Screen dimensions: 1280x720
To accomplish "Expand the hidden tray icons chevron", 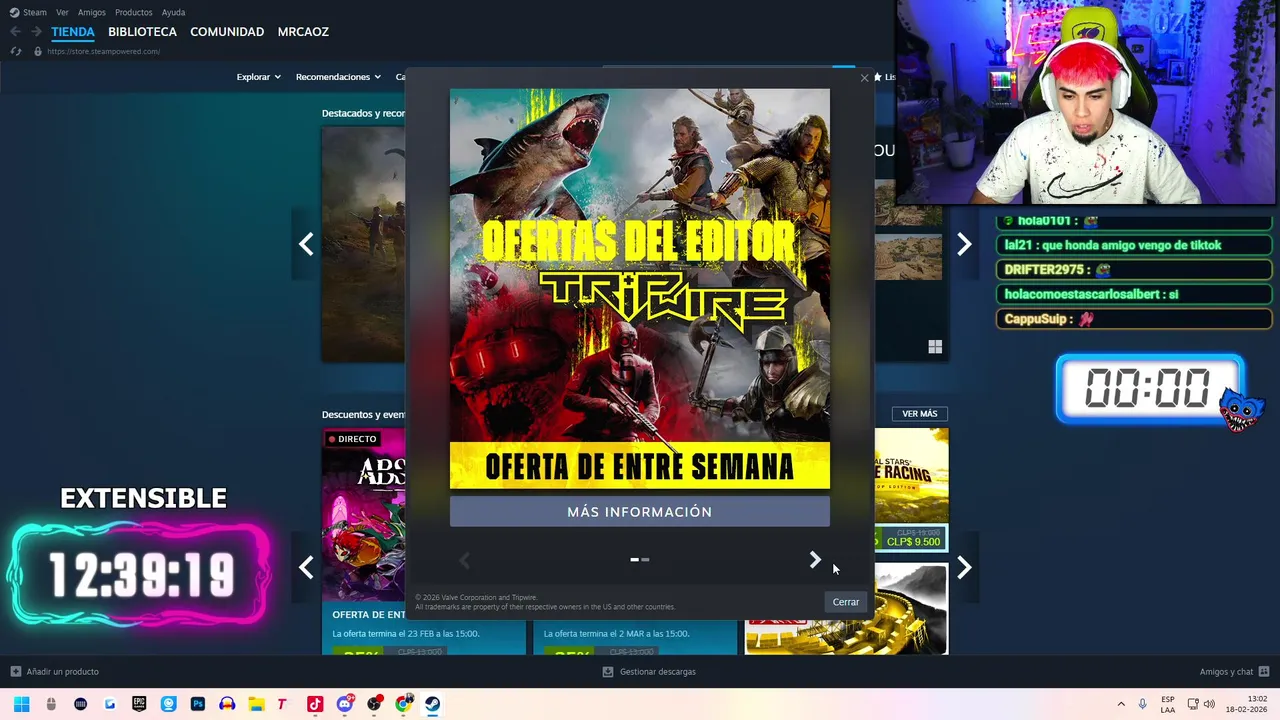I will click(1121, 704).
